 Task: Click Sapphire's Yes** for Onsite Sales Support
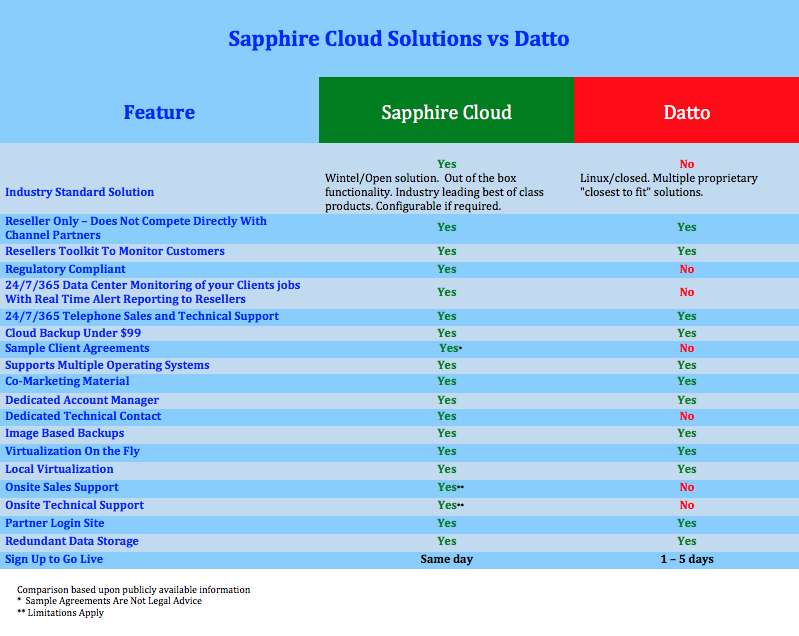click(450, 487)
